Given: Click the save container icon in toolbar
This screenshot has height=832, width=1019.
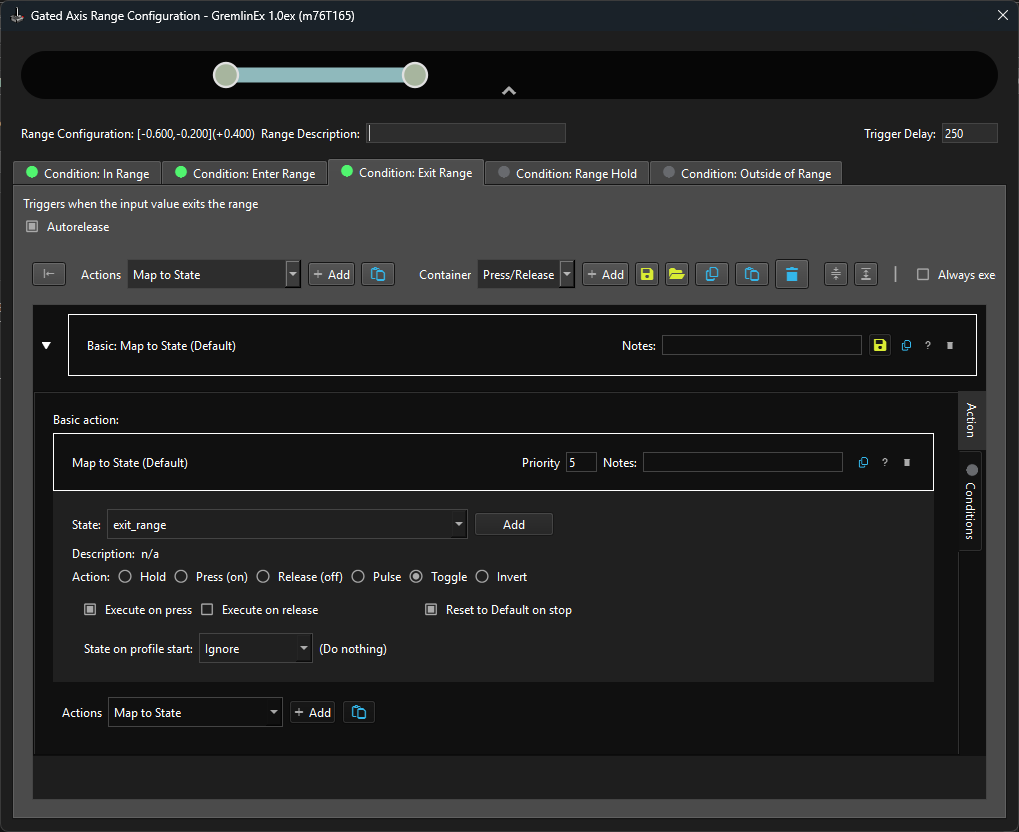Looking at the screenshot, I should pyautogui.click(x=647, y=274).
